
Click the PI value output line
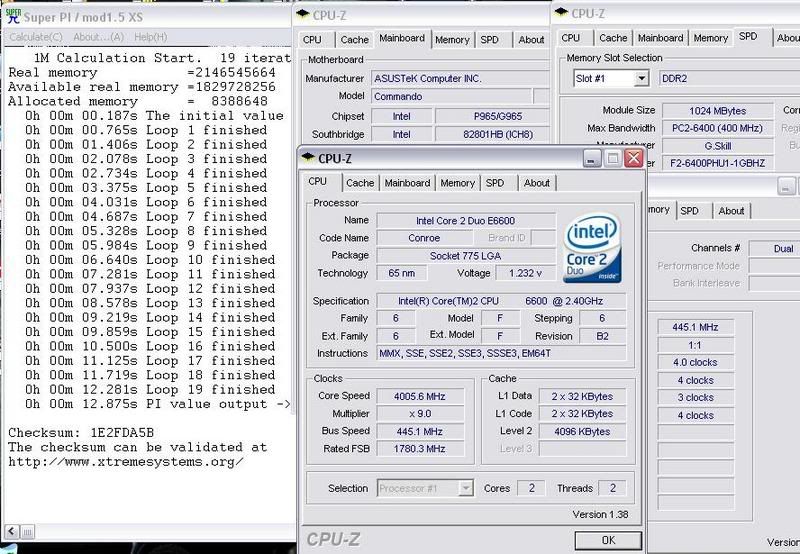coord(157,404)
